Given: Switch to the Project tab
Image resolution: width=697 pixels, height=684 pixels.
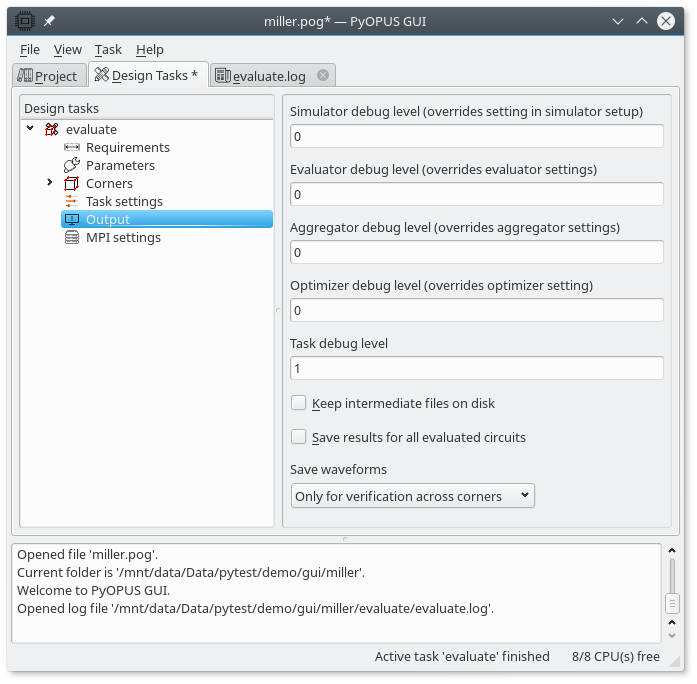Looking at the screenshot, I should click(47, 76).
